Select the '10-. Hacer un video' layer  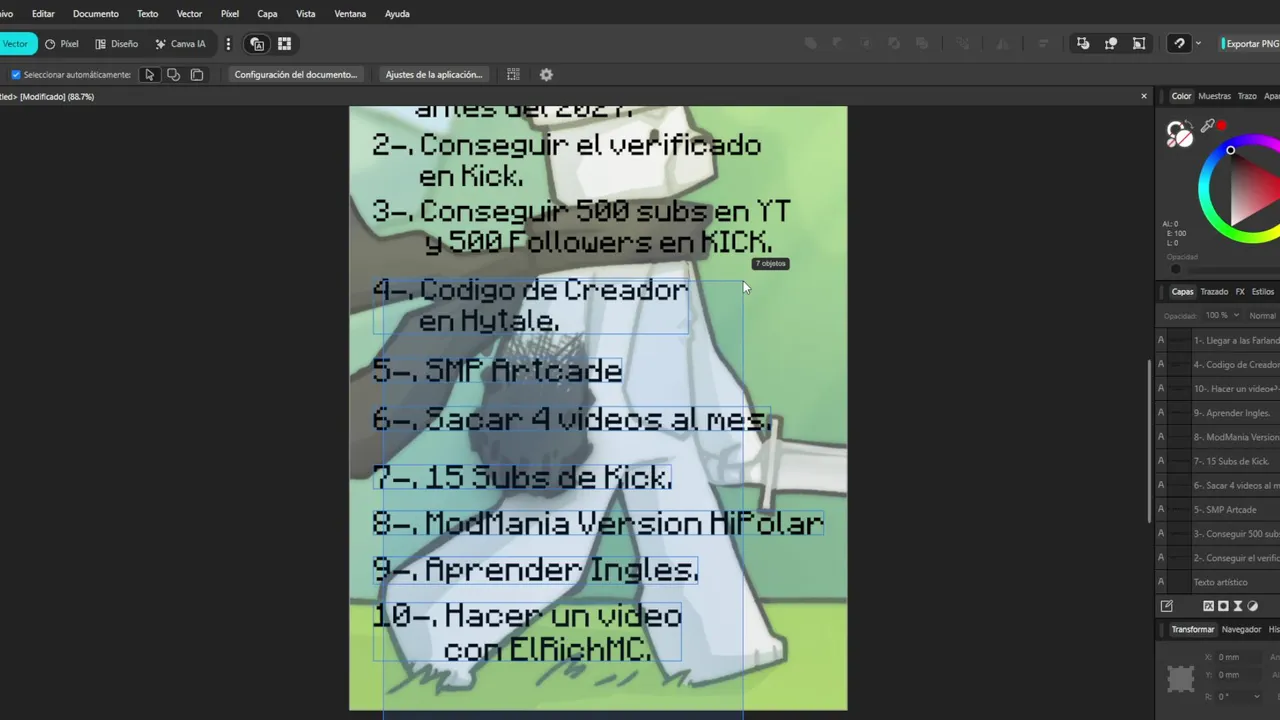coord(1218,389)
